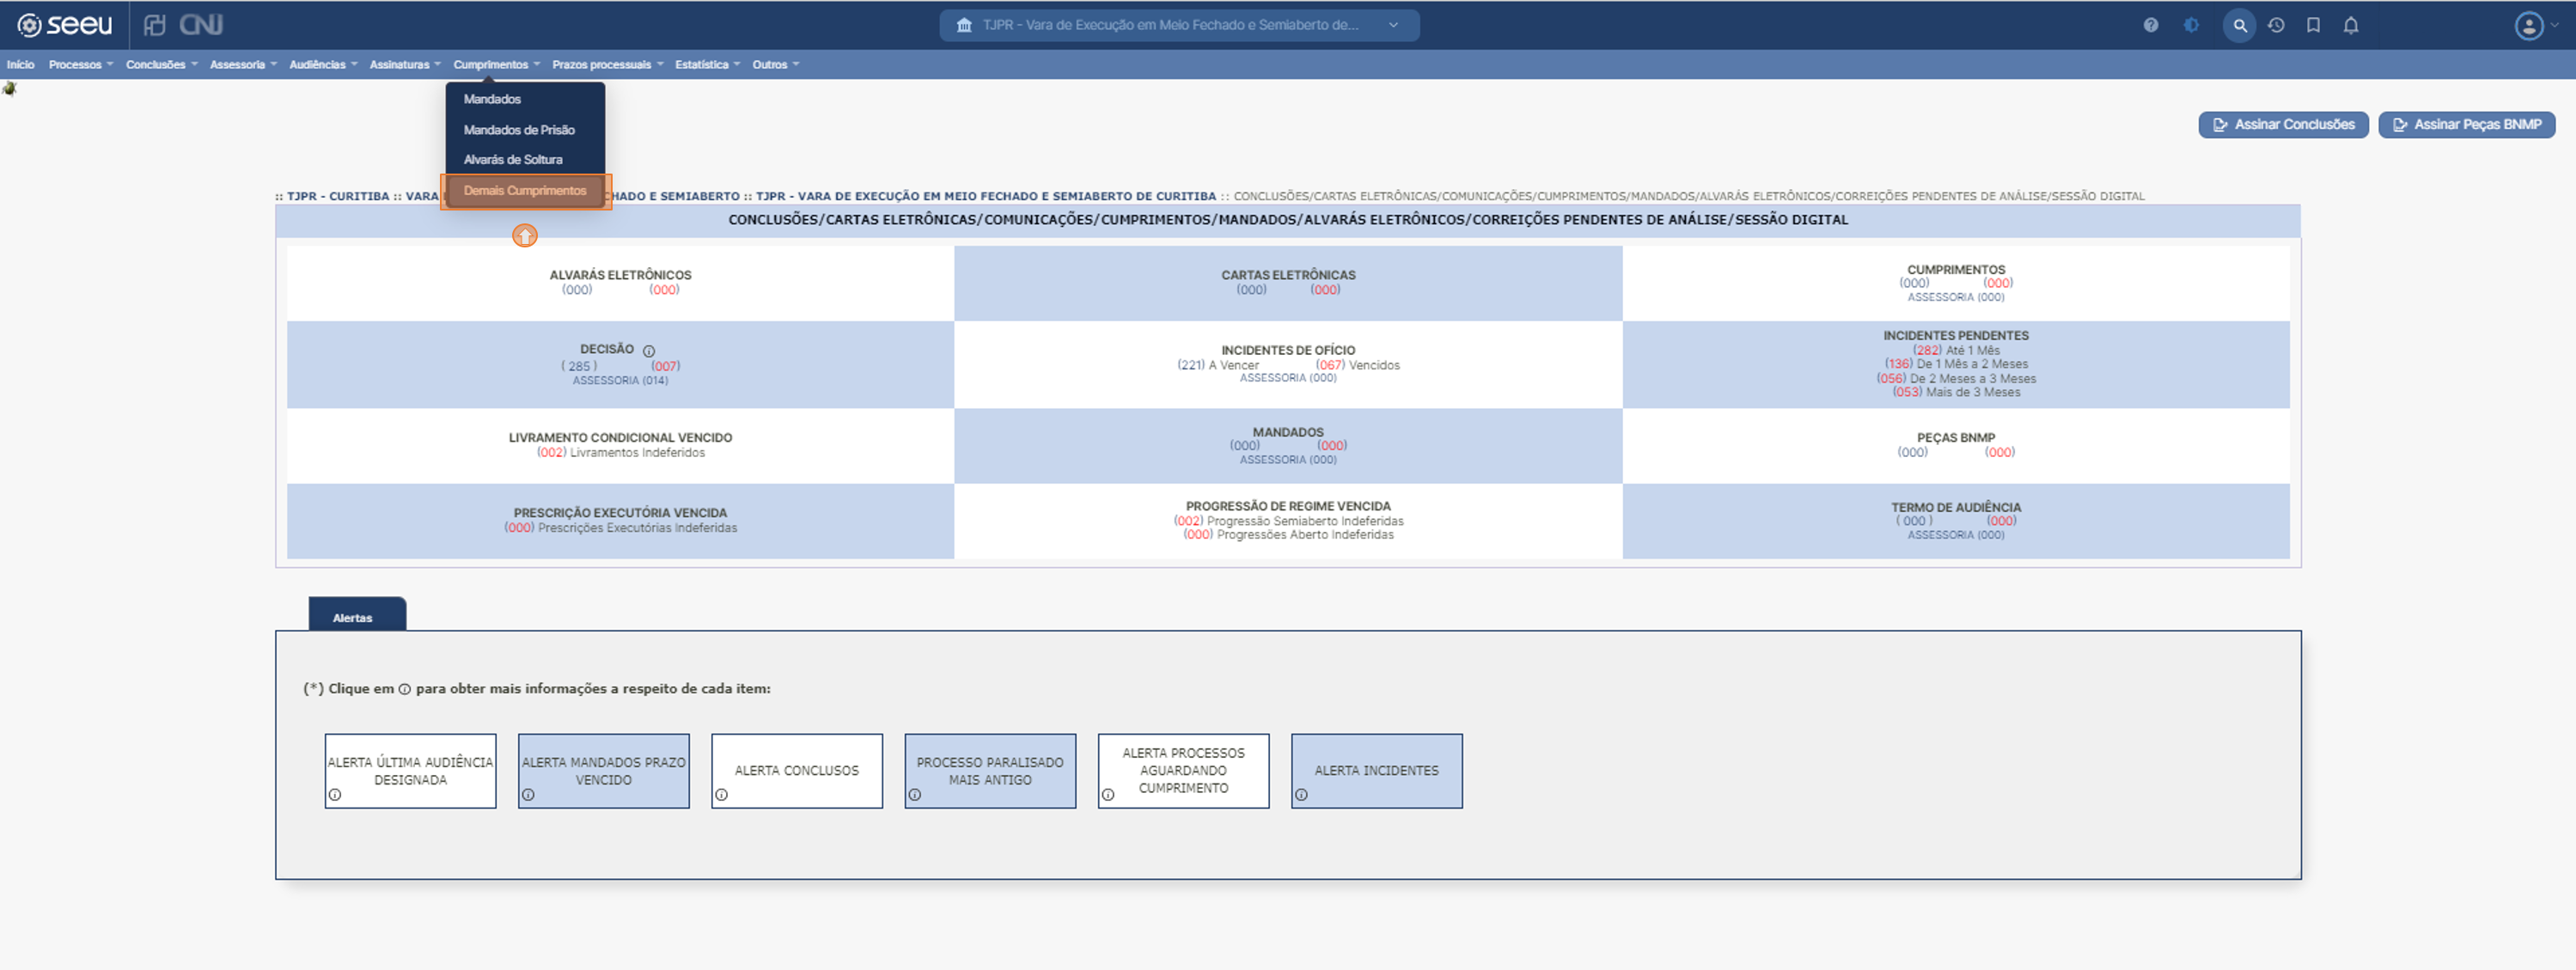Screen dimensions: 2576x970
Task: Open the Assessoria menu
Action: [243, 64]
